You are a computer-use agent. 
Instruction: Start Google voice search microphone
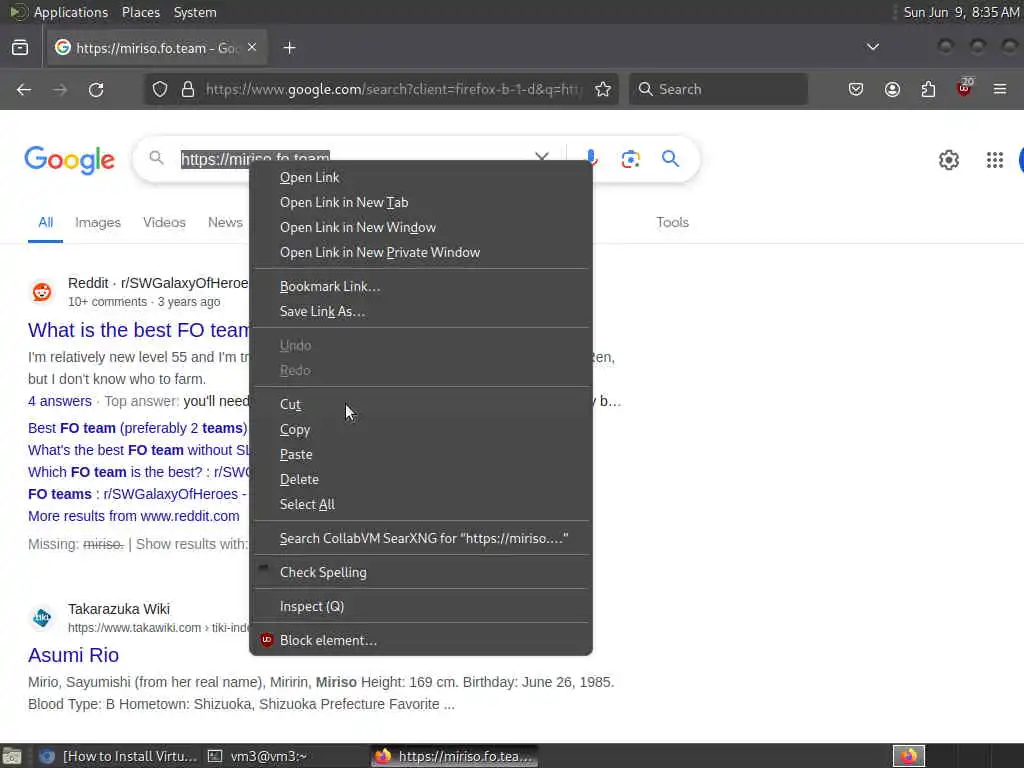[x=591, y=159]
